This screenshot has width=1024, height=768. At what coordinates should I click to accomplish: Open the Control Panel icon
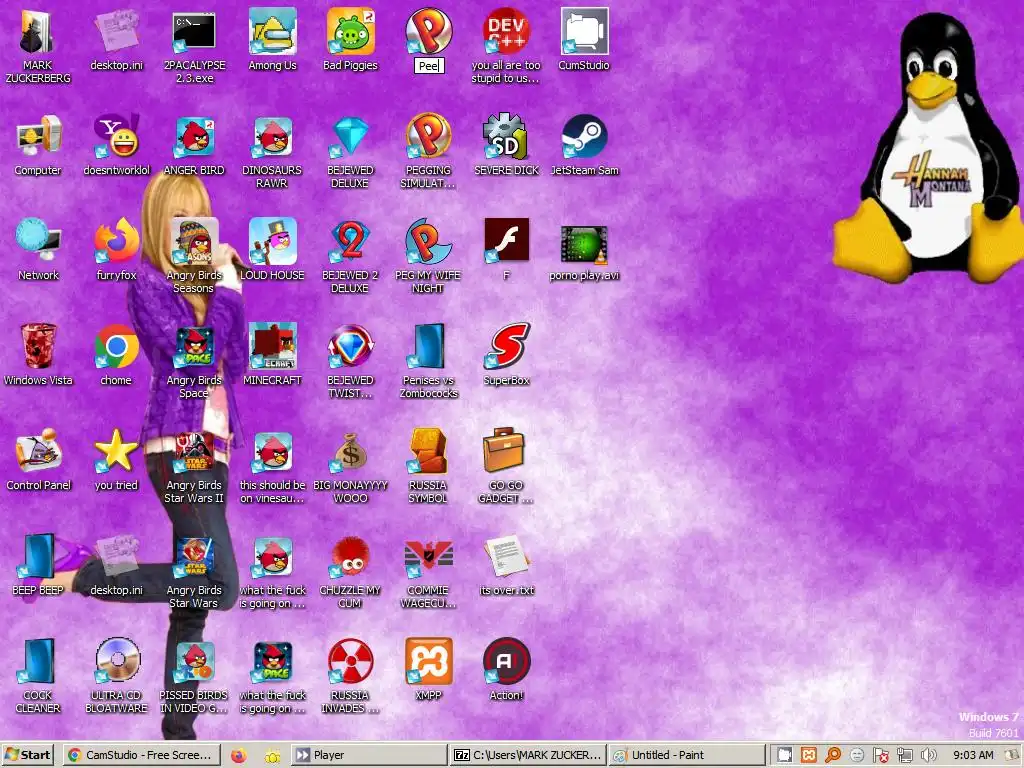coord(38,452)
